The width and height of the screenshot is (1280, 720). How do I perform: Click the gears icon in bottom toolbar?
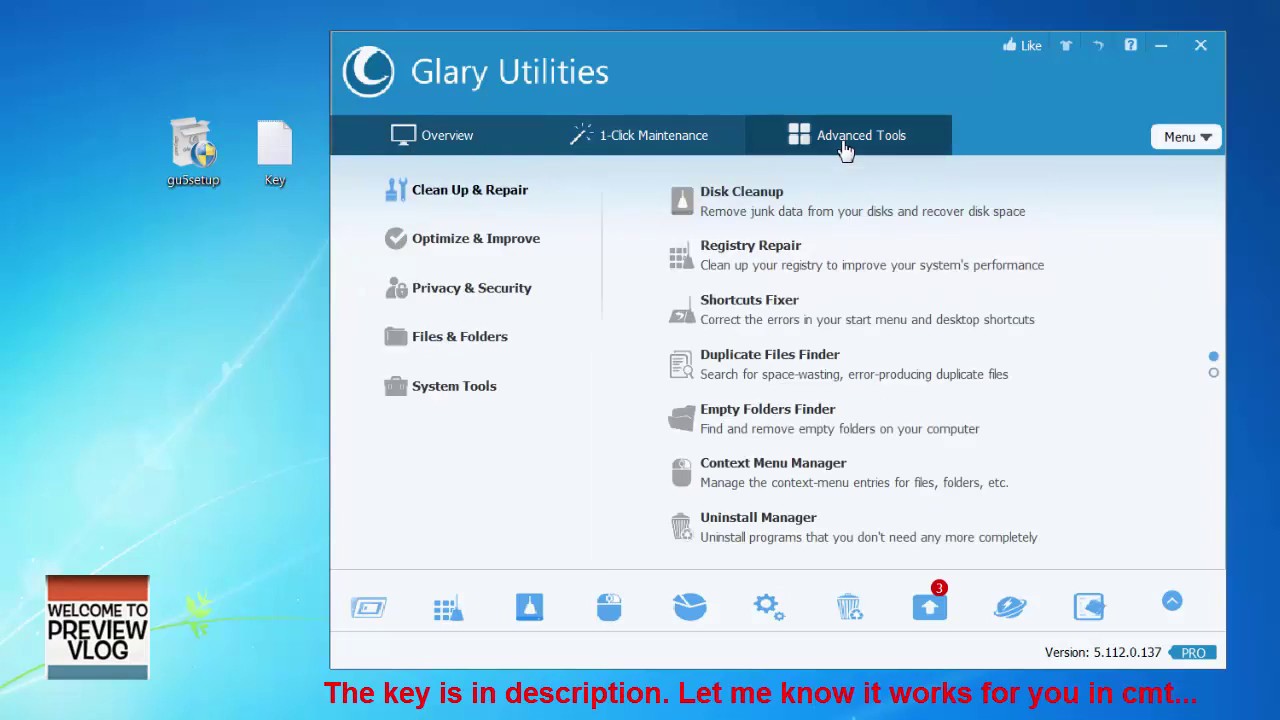click(x=769, y=607)
